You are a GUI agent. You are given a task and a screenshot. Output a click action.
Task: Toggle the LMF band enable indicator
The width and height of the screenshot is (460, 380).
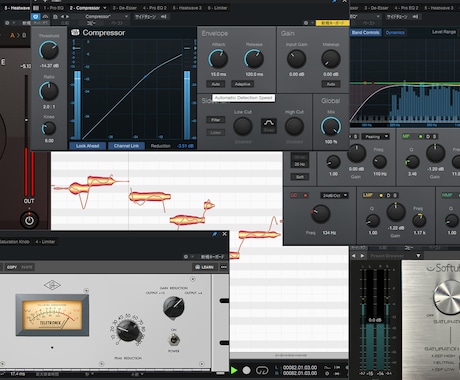coord(381,195)
